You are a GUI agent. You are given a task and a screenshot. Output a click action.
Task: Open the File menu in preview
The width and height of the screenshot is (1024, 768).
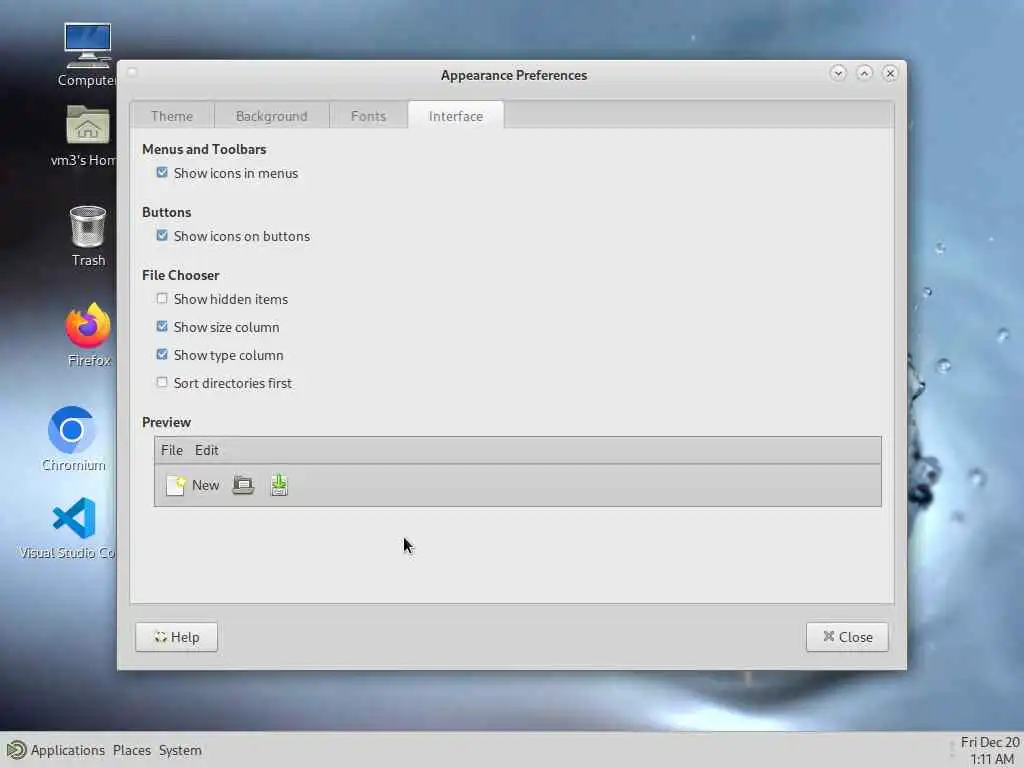(x=172, y=450)
